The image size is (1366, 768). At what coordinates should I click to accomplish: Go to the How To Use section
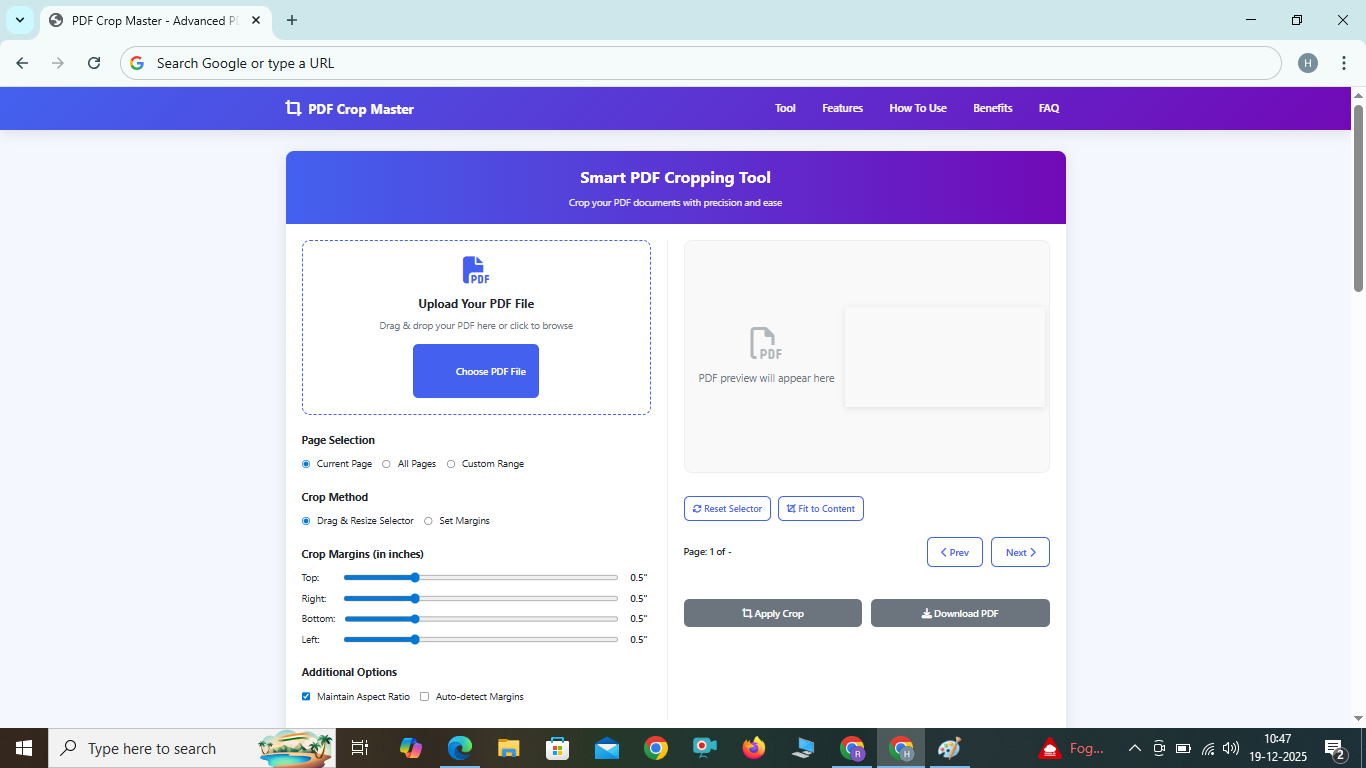point(917,108)
